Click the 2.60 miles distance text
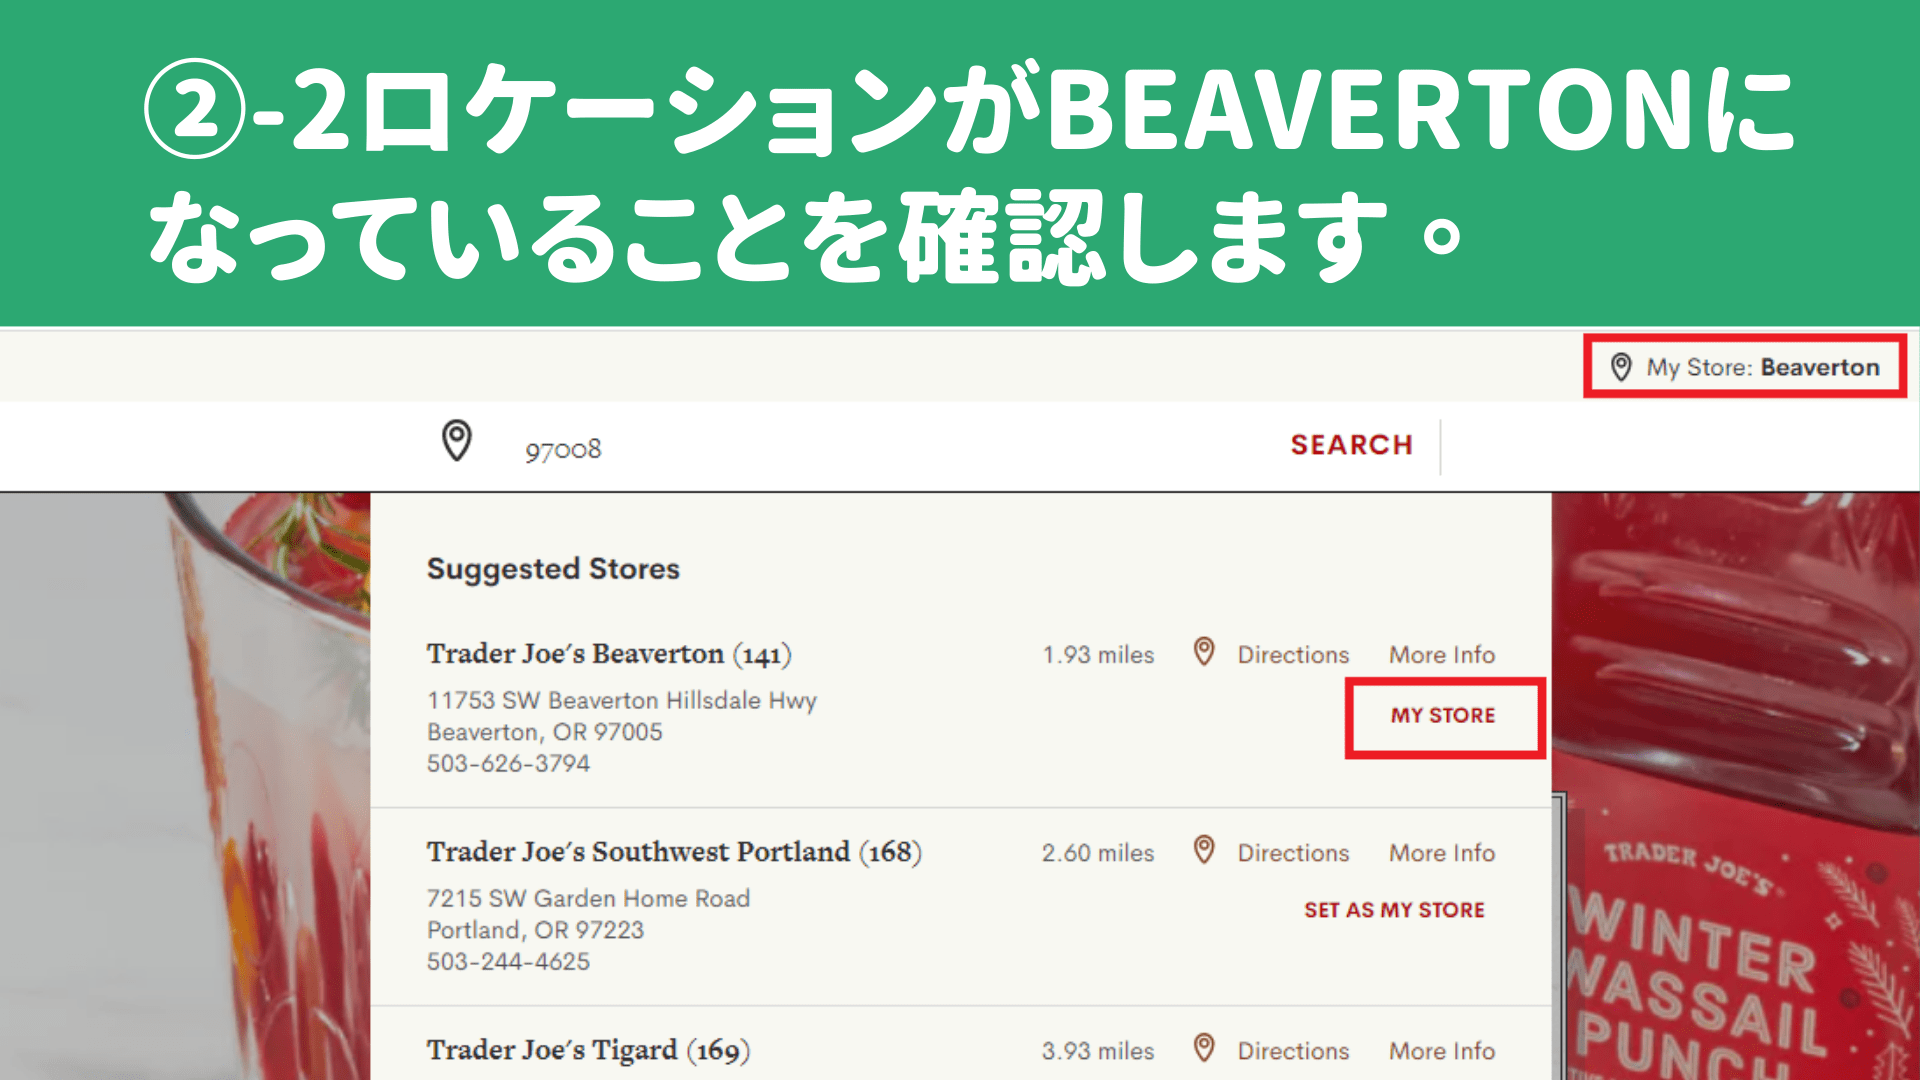The image size is (1920, 1080). coord(1098,853)
